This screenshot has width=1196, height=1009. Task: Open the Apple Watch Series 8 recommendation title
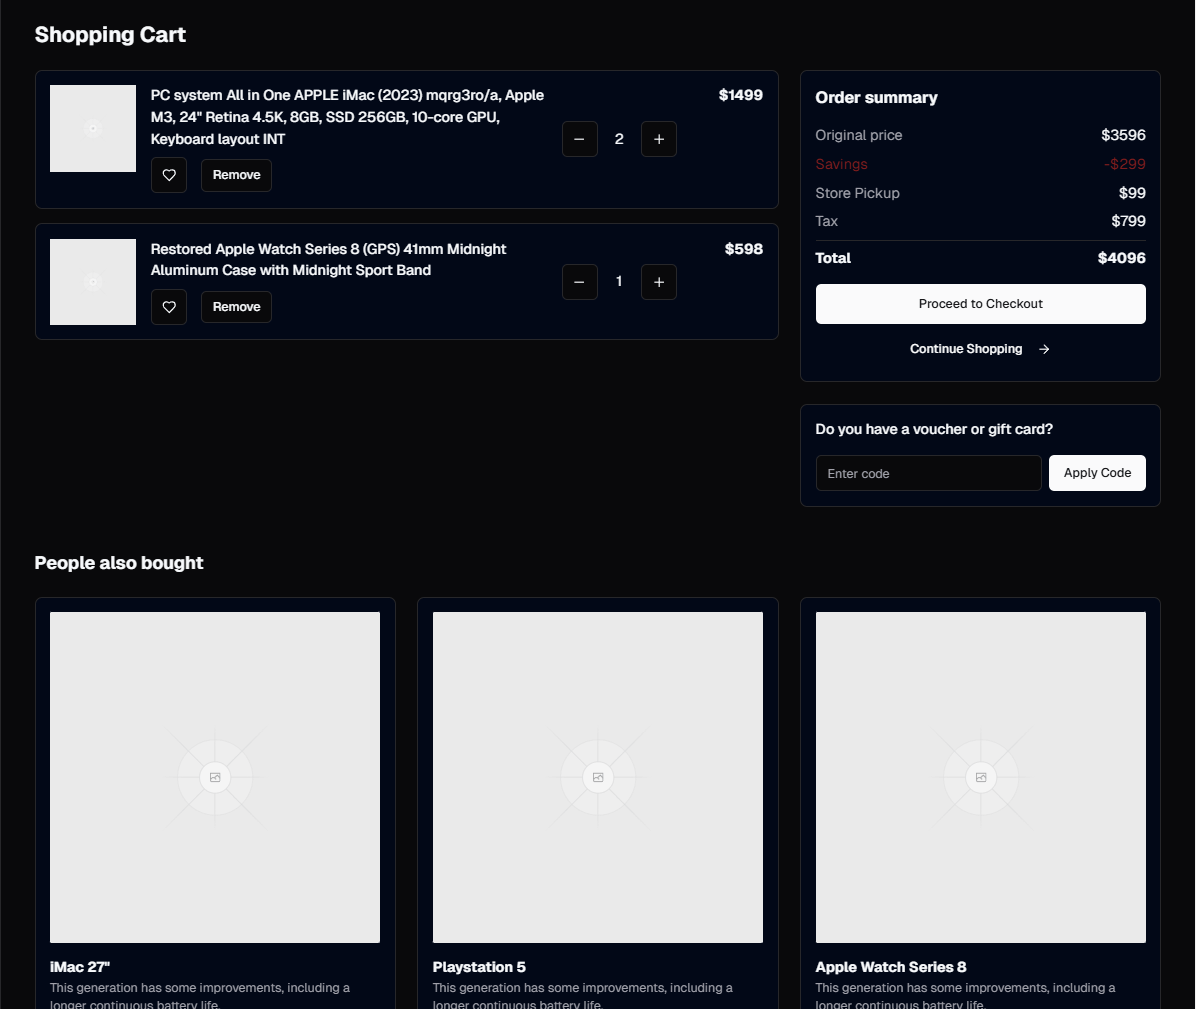coord(891,967)
